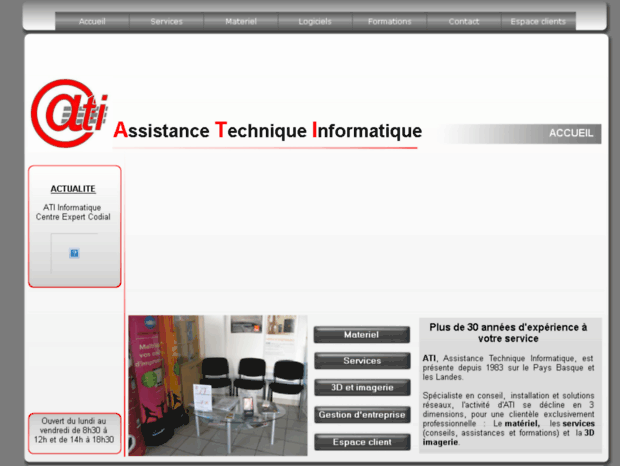
Task: Click the 3D et imagerie button
Action: (362, 387)
